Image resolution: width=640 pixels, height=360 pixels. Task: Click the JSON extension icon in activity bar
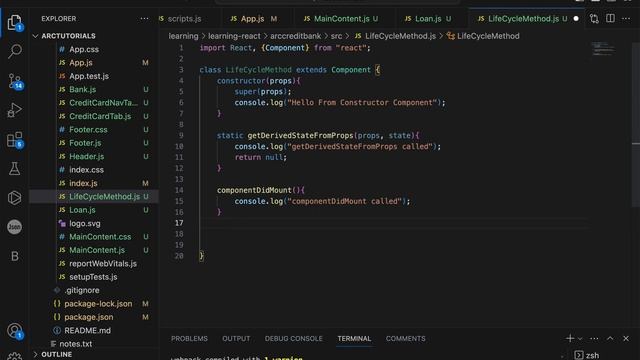coord(14,227)
